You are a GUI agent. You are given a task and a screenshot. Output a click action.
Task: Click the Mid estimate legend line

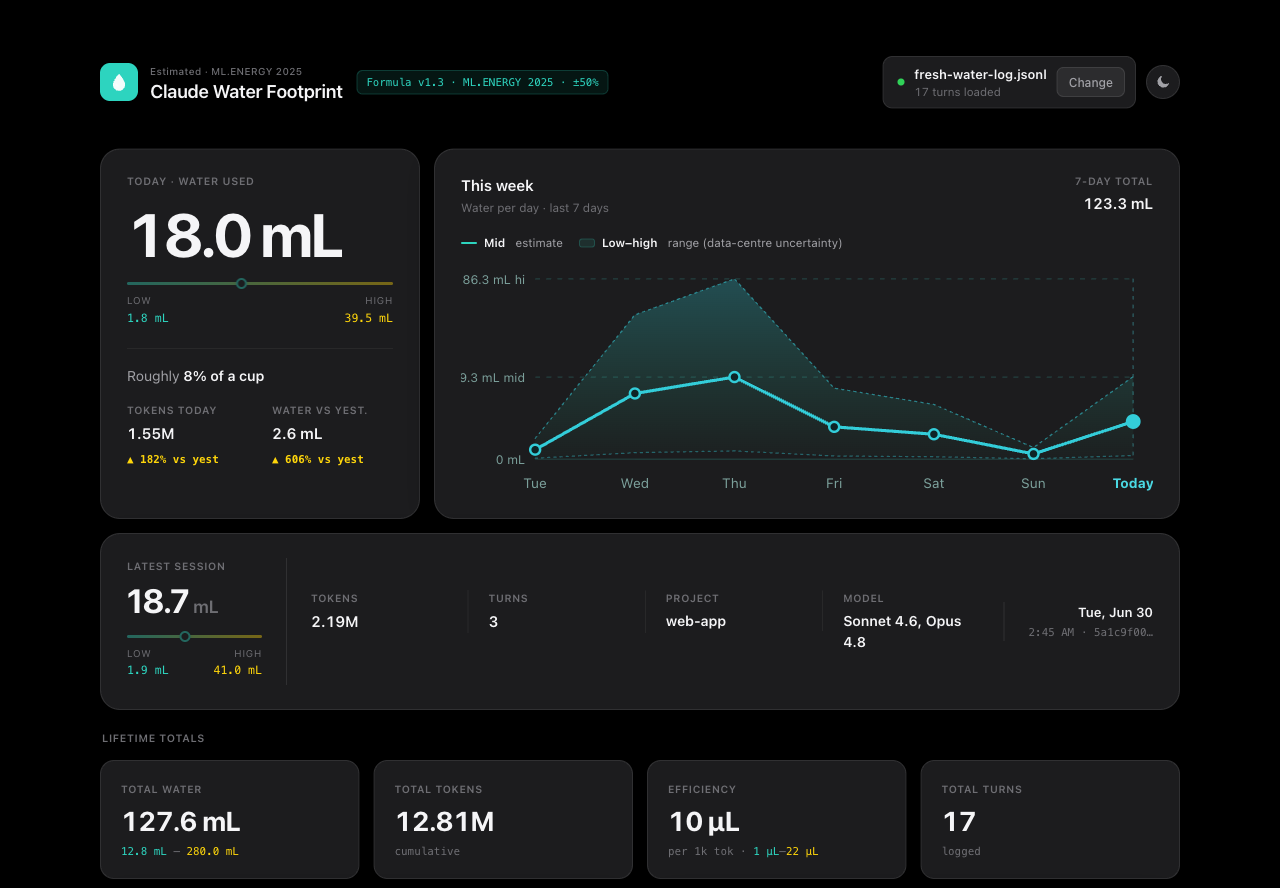(x=469, y=243)
